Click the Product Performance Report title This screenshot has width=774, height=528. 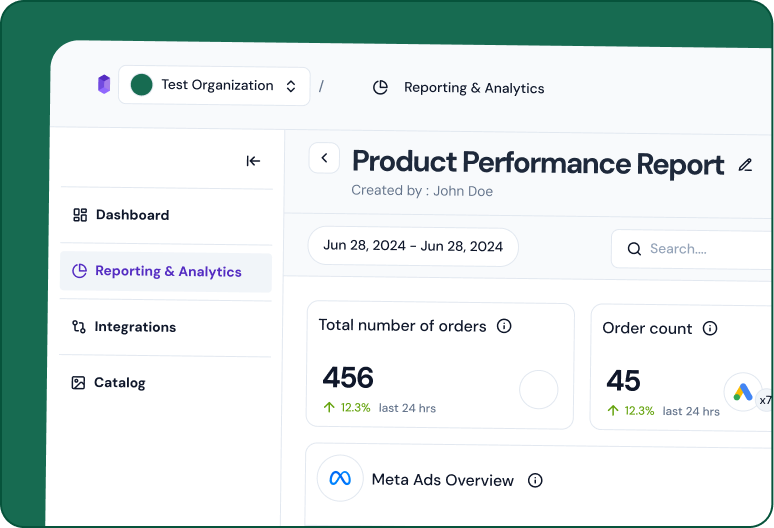click(538, 163)
